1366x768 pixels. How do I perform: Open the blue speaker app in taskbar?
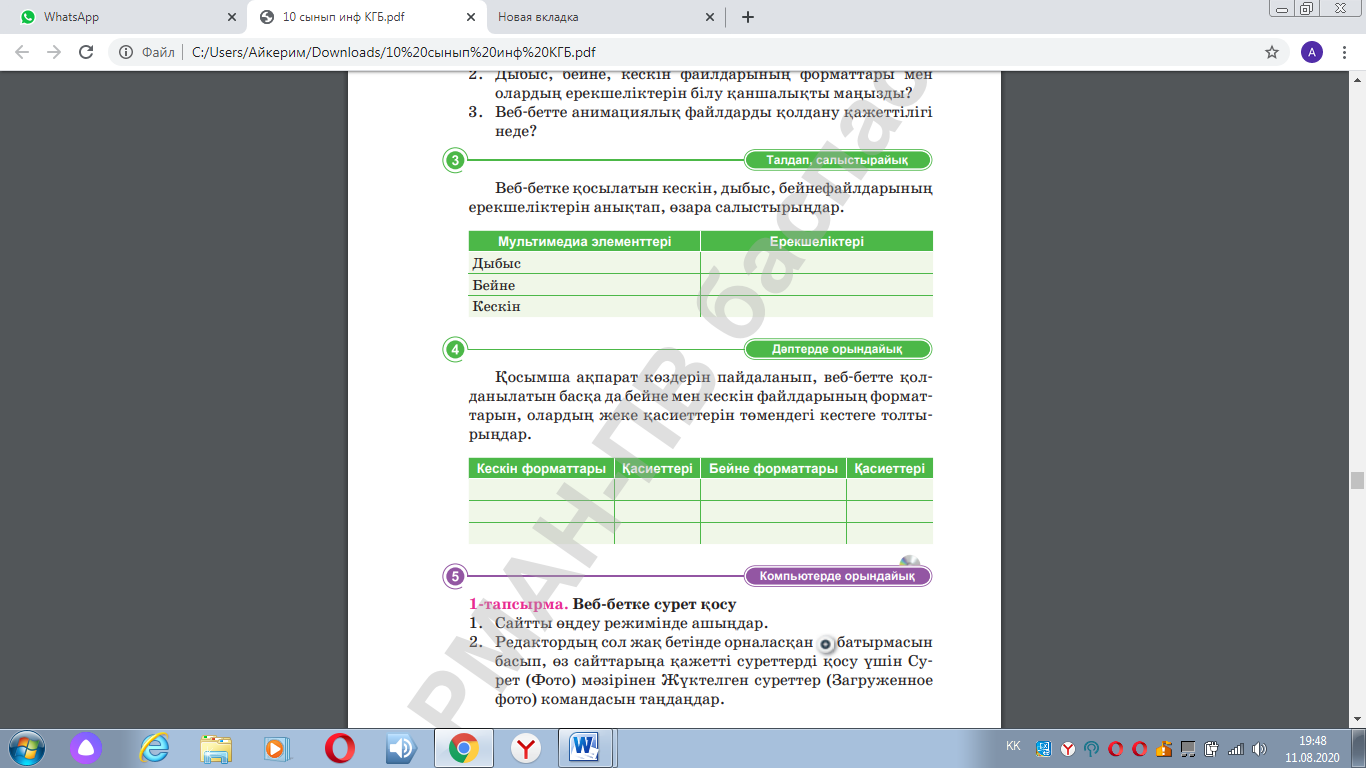pos(402,747)
